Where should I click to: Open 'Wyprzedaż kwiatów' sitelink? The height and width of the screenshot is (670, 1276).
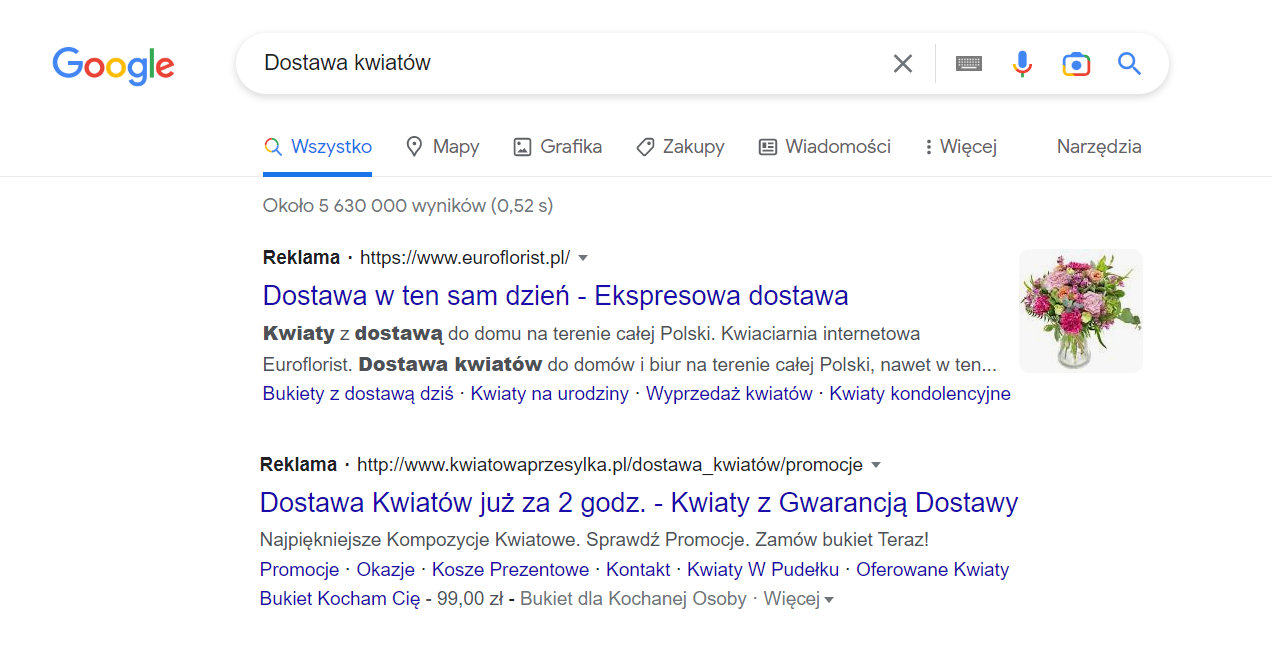[x=729, y=394]
